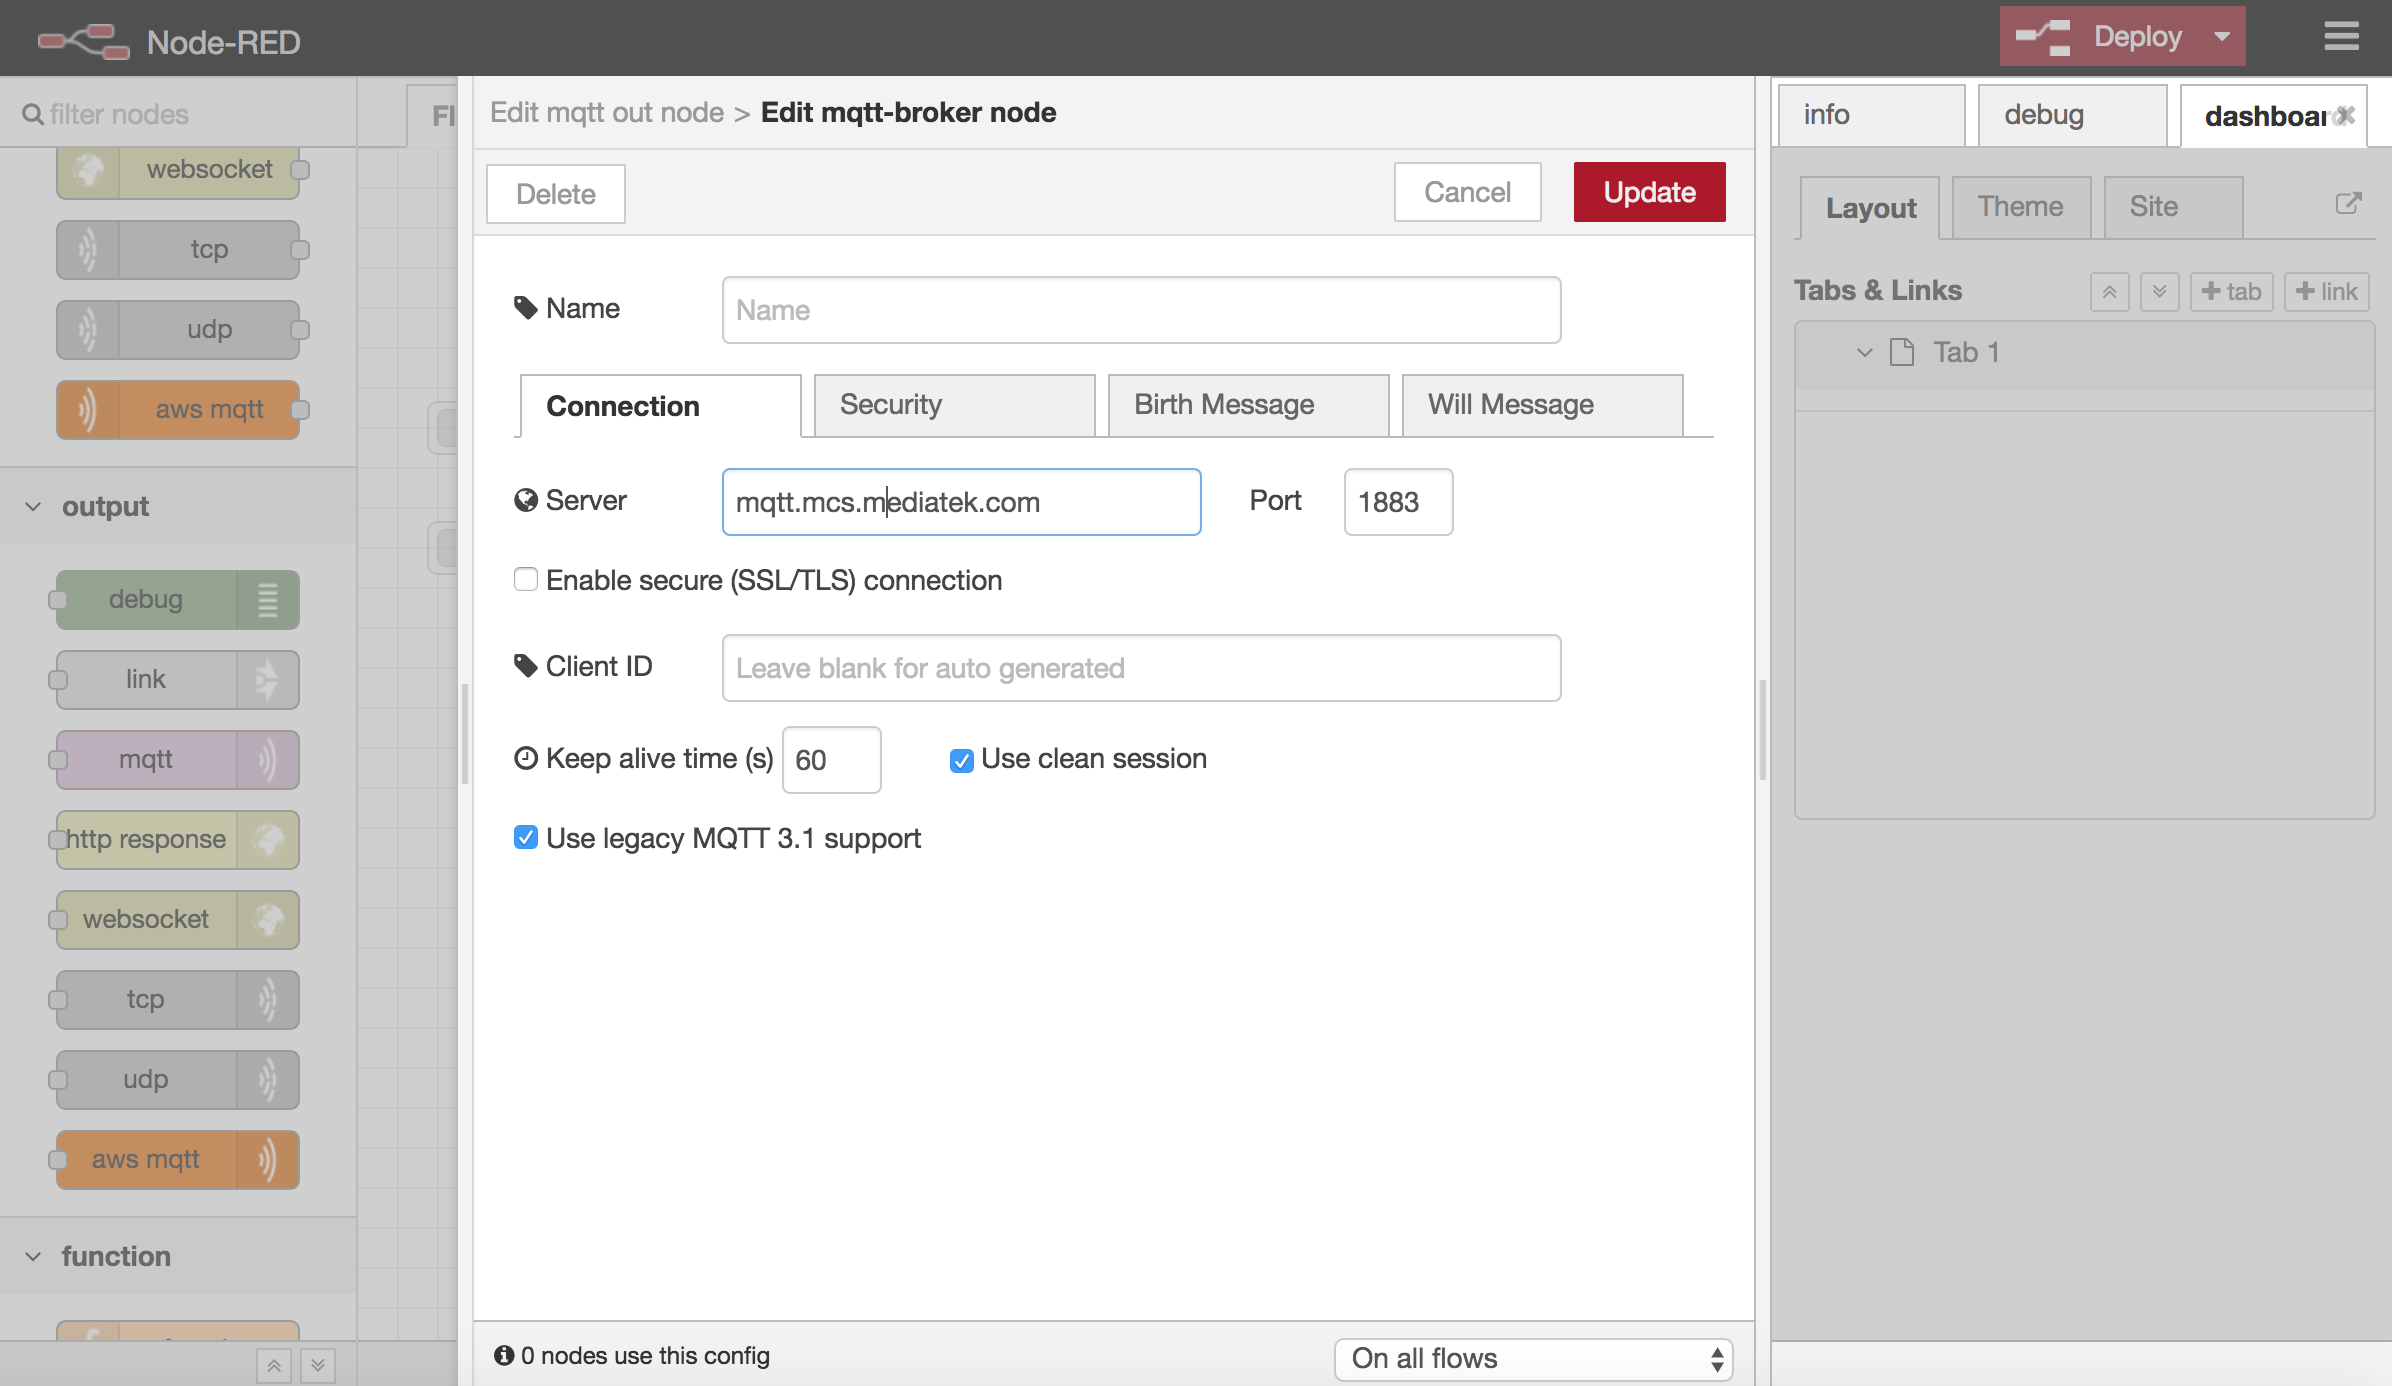Click the nodes-use-this-config info icon
The width and height of the screenshot is (2392, 1386).
coord(504,1355)
